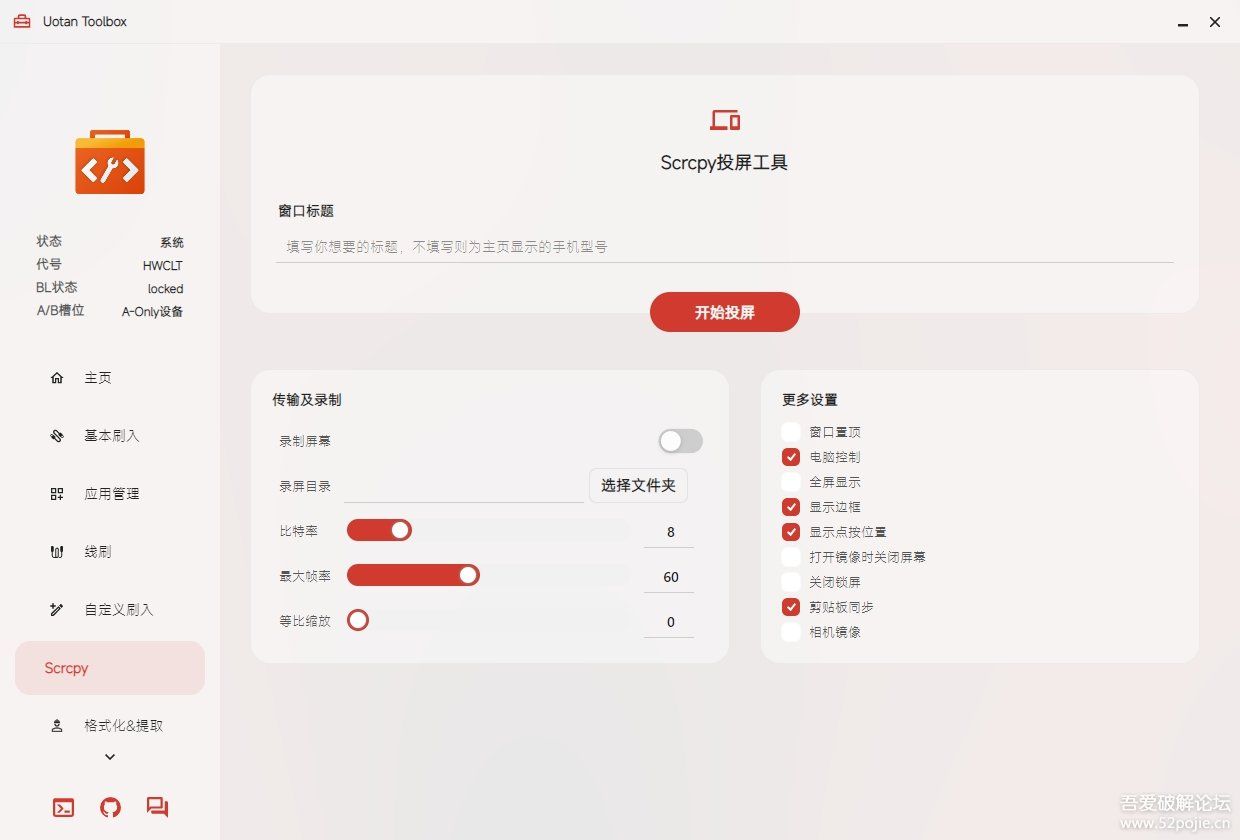Focus the 窗口标题 text field
Viewport: 1240px width, 840px height.
point(724,246)
